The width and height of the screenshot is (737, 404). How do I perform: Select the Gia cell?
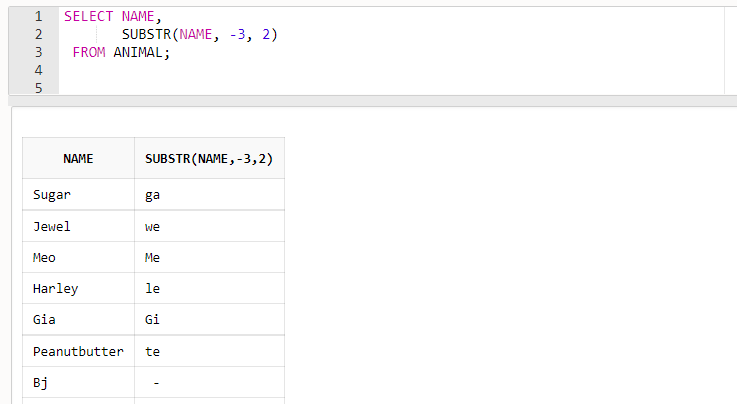pyautogui.click(x=78, y=319)
